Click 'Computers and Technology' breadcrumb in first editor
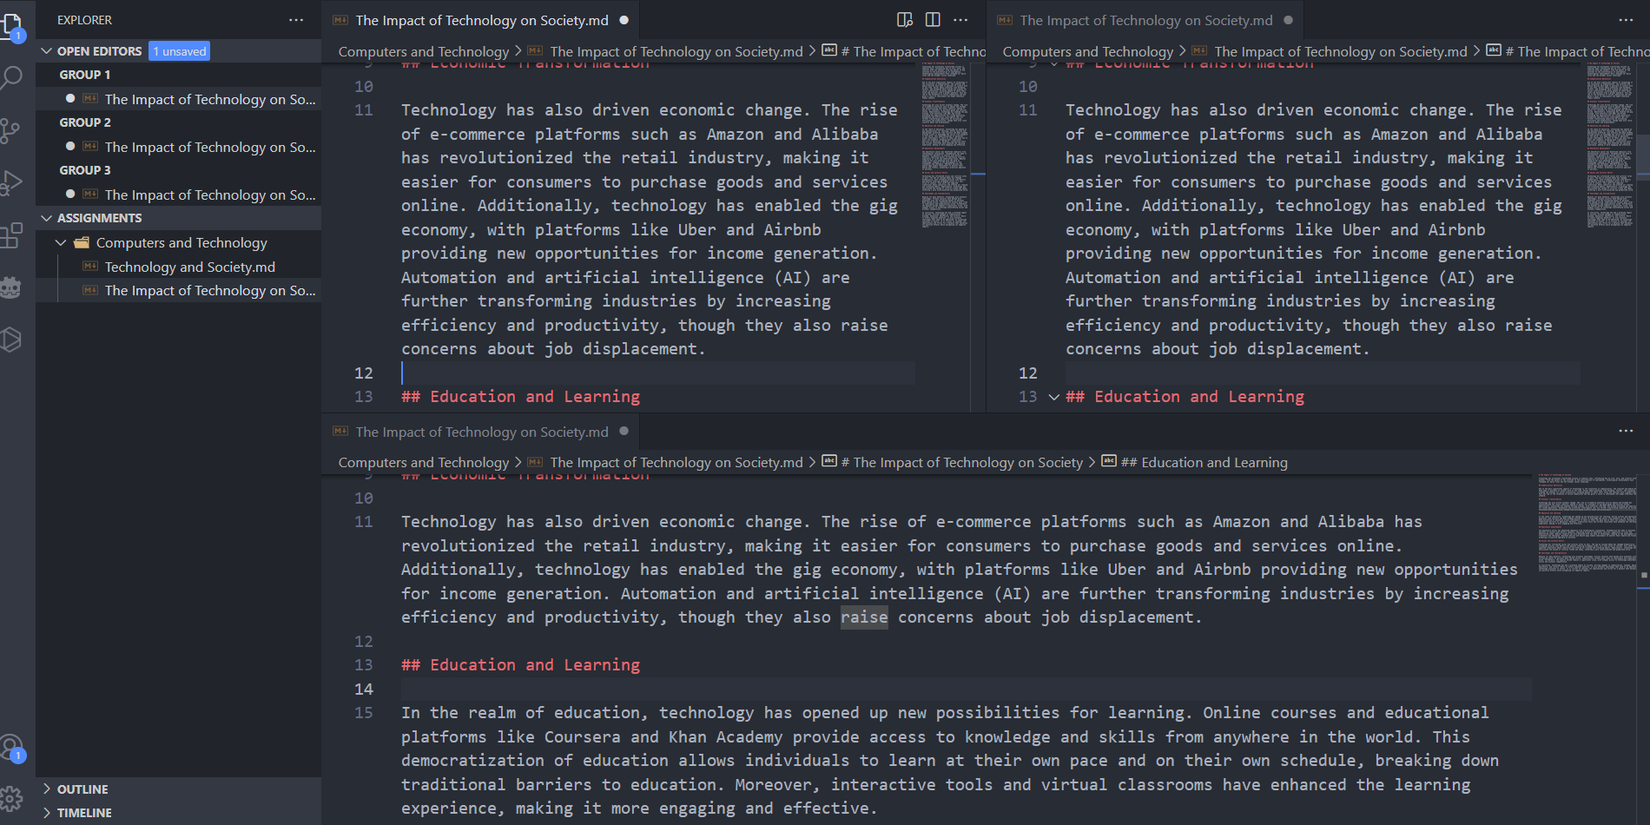This screenshot has height=825, width=1650. click(423, 51)
